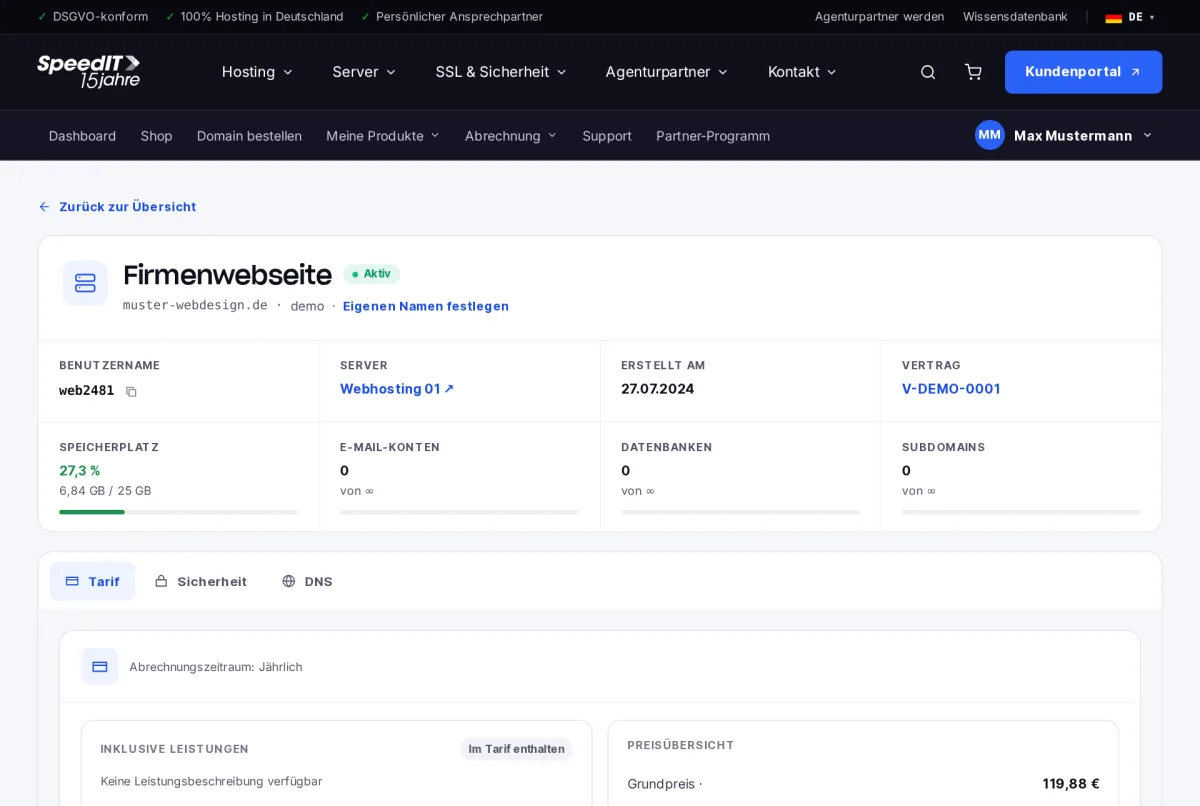Switch to the DNS tab
1200x806 pixels.
pyautogui.click(x=307, y=581)
